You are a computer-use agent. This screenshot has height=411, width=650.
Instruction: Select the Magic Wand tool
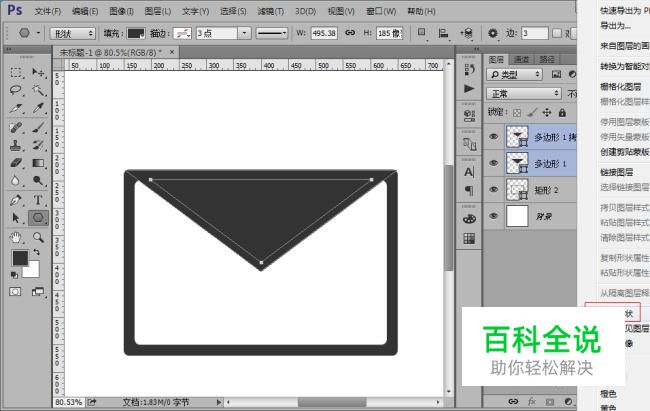coord(38,90)
